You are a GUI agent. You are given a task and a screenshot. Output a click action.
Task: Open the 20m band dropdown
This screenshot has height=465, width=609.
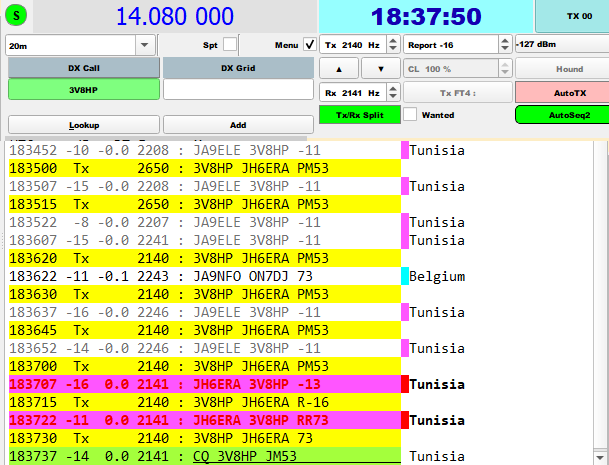[144, 45]
